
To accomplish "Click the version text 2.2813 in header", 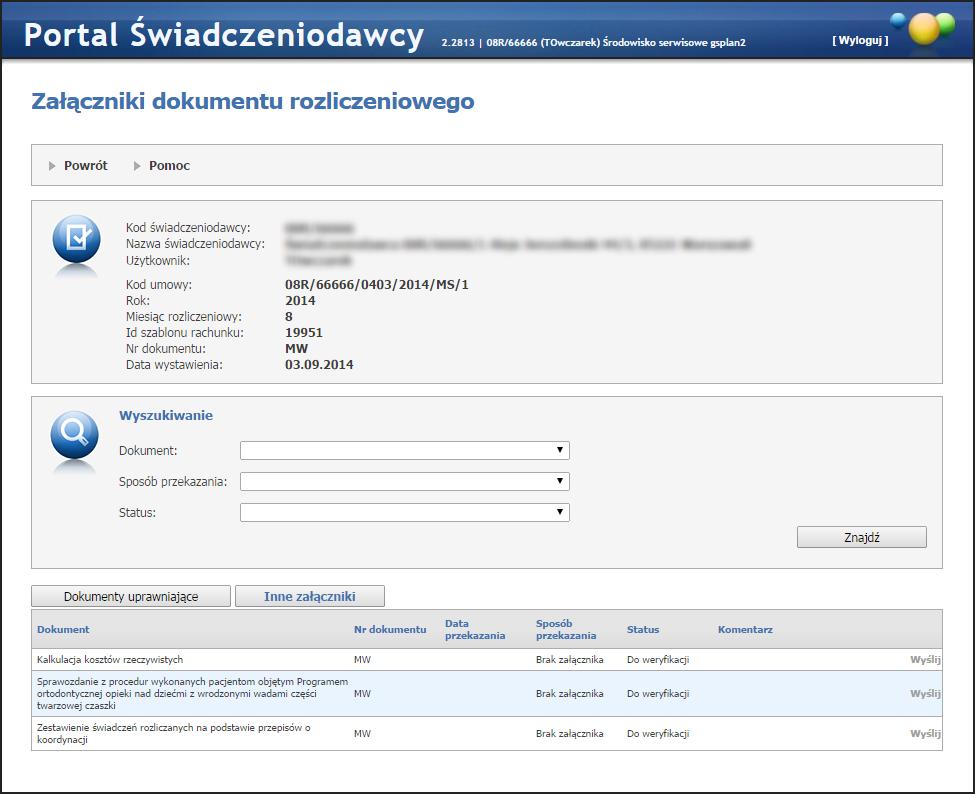I will click(458, 42).
